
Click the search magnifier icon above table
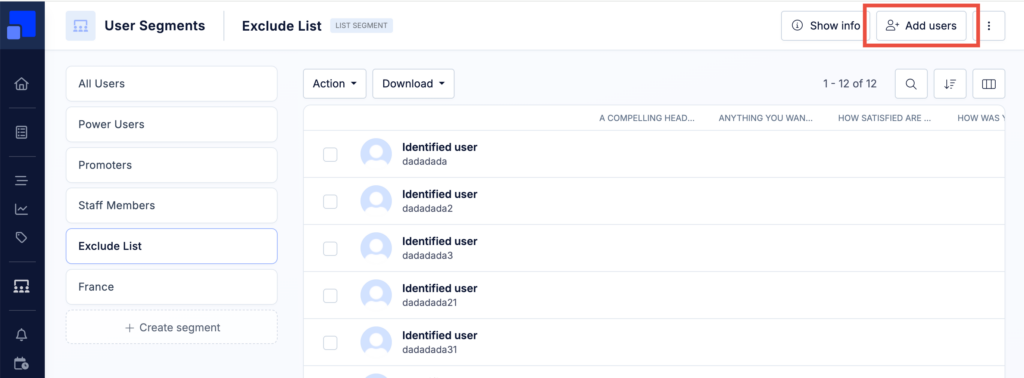tap(911, 84)
